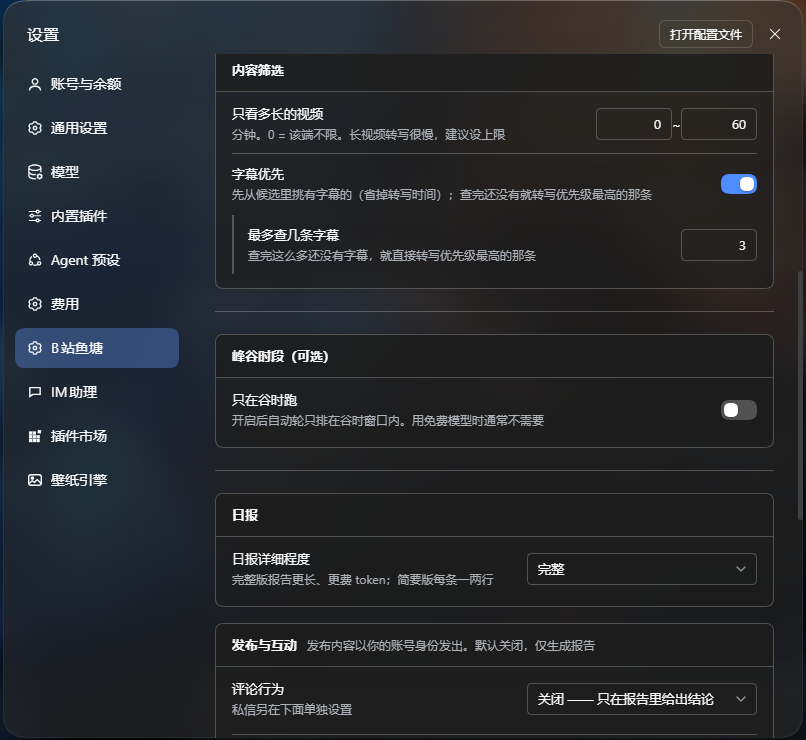806x740 pixels.
Task: Click the 私信另在下面单独设置 note
Action: pos(292,710)
